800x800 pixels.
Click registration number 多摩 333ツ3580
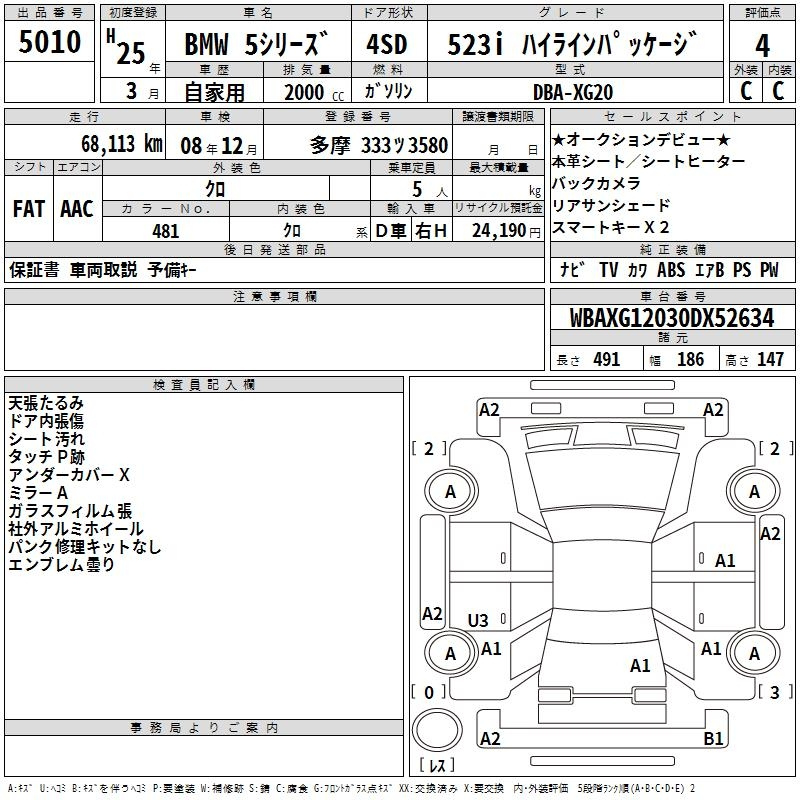379,145
